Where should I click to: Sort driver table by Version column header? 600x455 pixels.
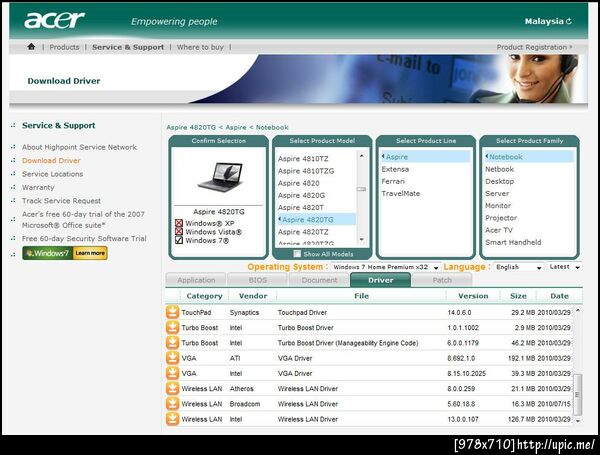pyautogui.click(x=473, y=296)
